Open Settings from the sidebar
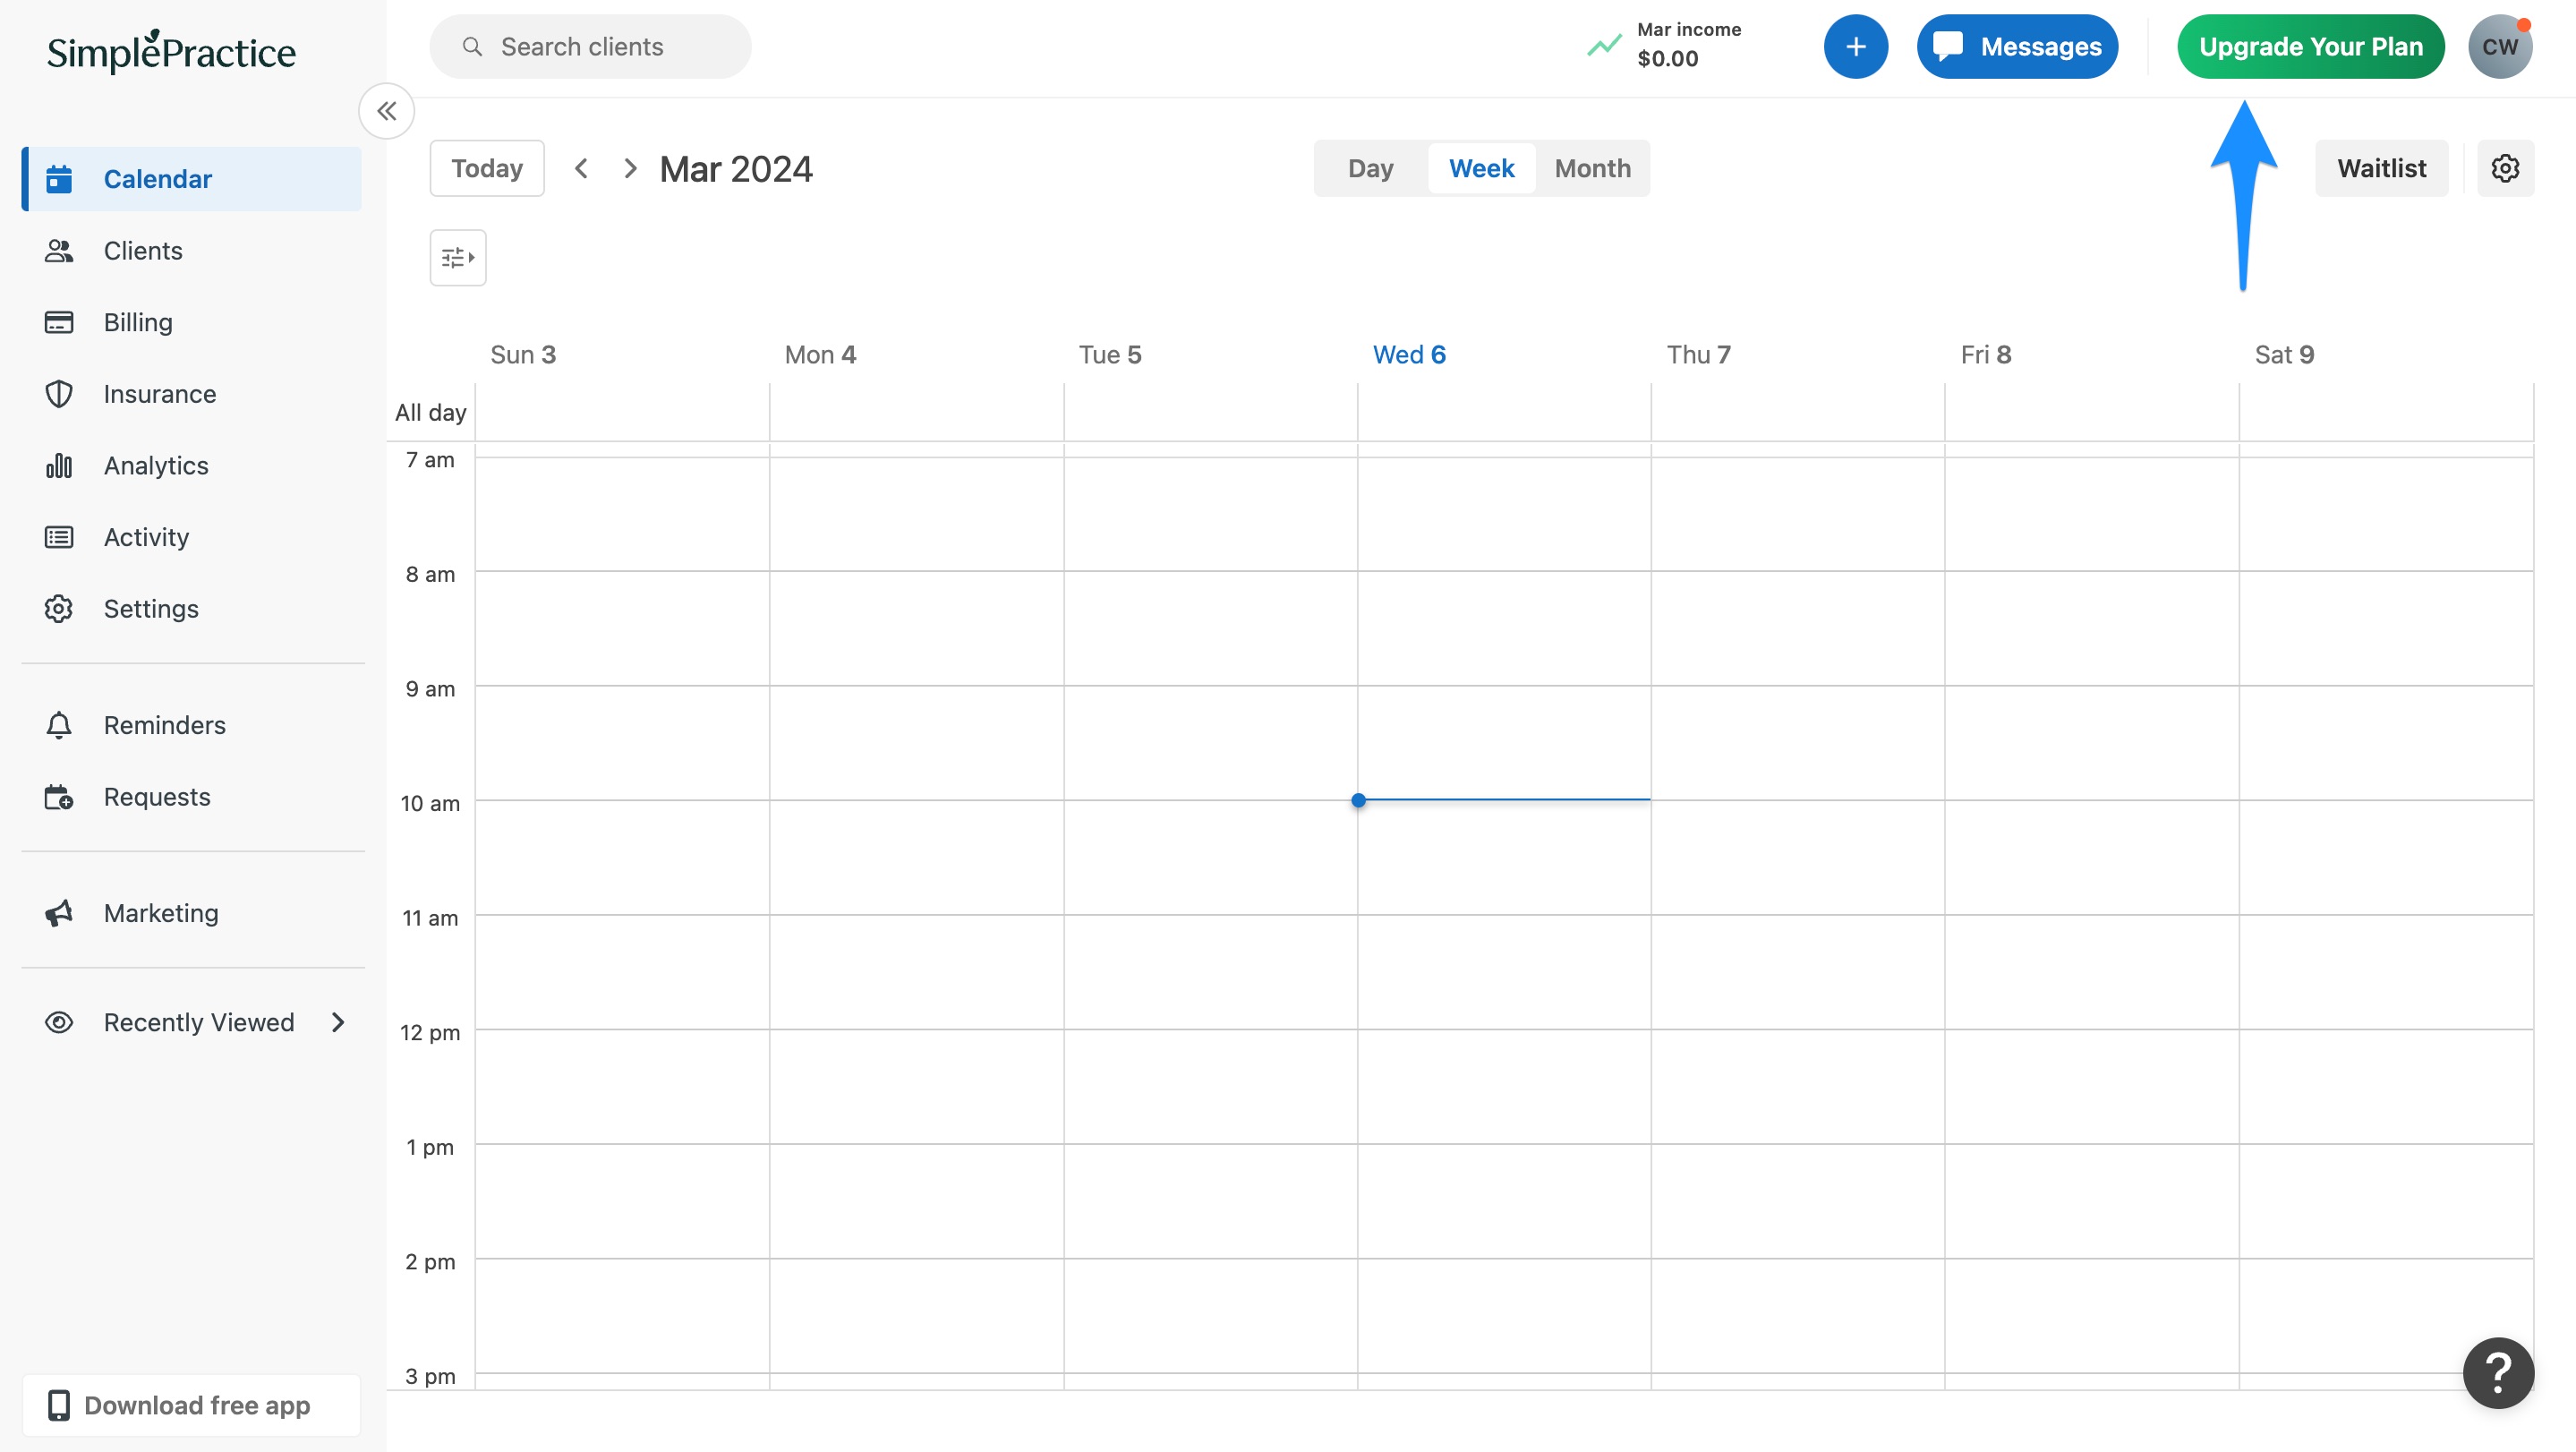Viewport: 2576px width, 1452px height. click(x=192, y=609)
